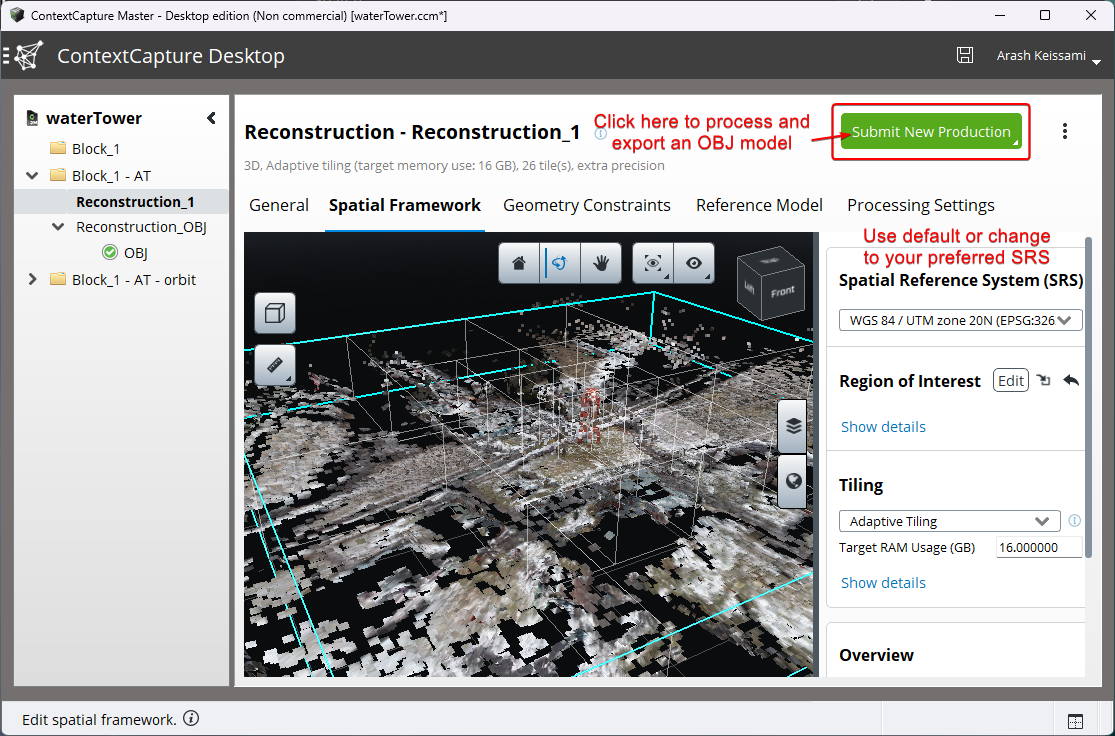Open the Adaptive Tiling mode dropdown
This screenshot has height=736, width=1115.
(949, 521)
